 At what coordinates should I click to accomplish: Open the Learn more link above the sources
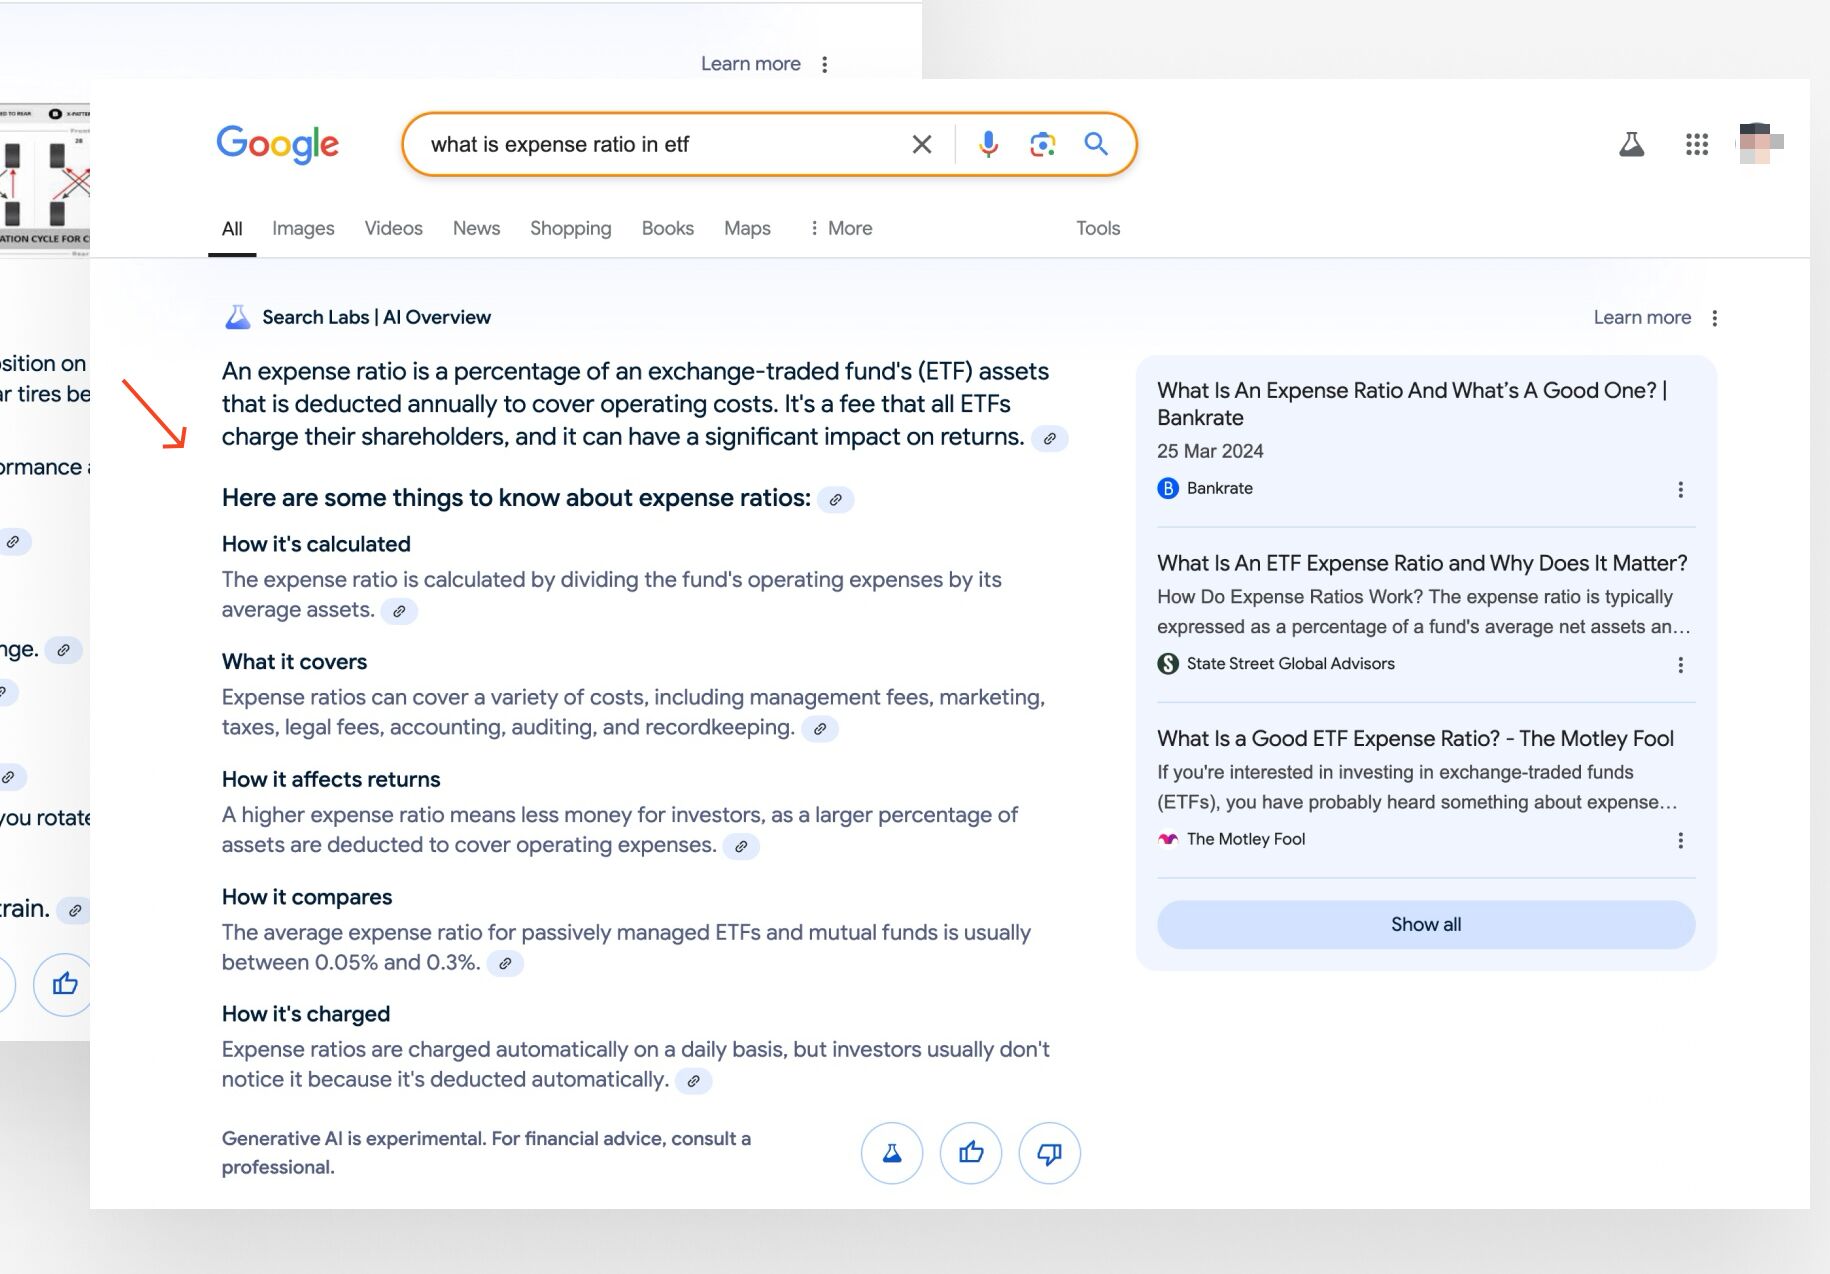1642,317
